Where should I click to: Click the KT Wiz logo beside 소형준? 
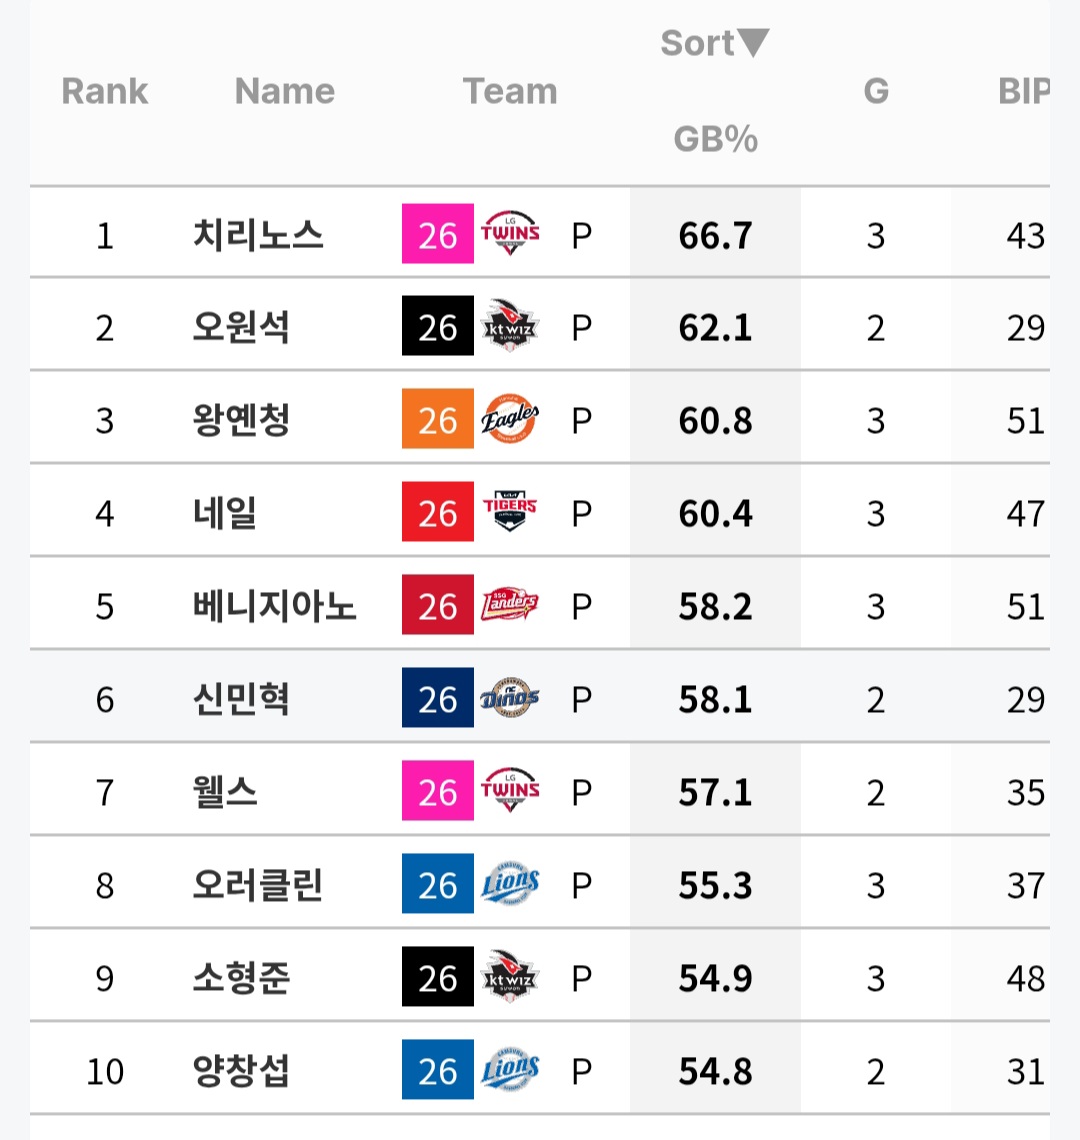coord(510,978)
